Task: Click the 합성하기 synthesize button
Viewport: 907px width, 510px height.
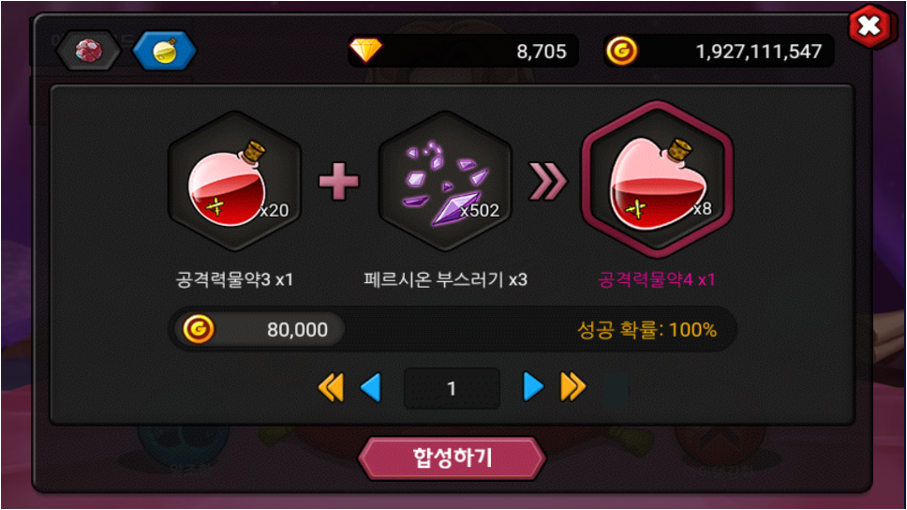Action: coord(452,458)
